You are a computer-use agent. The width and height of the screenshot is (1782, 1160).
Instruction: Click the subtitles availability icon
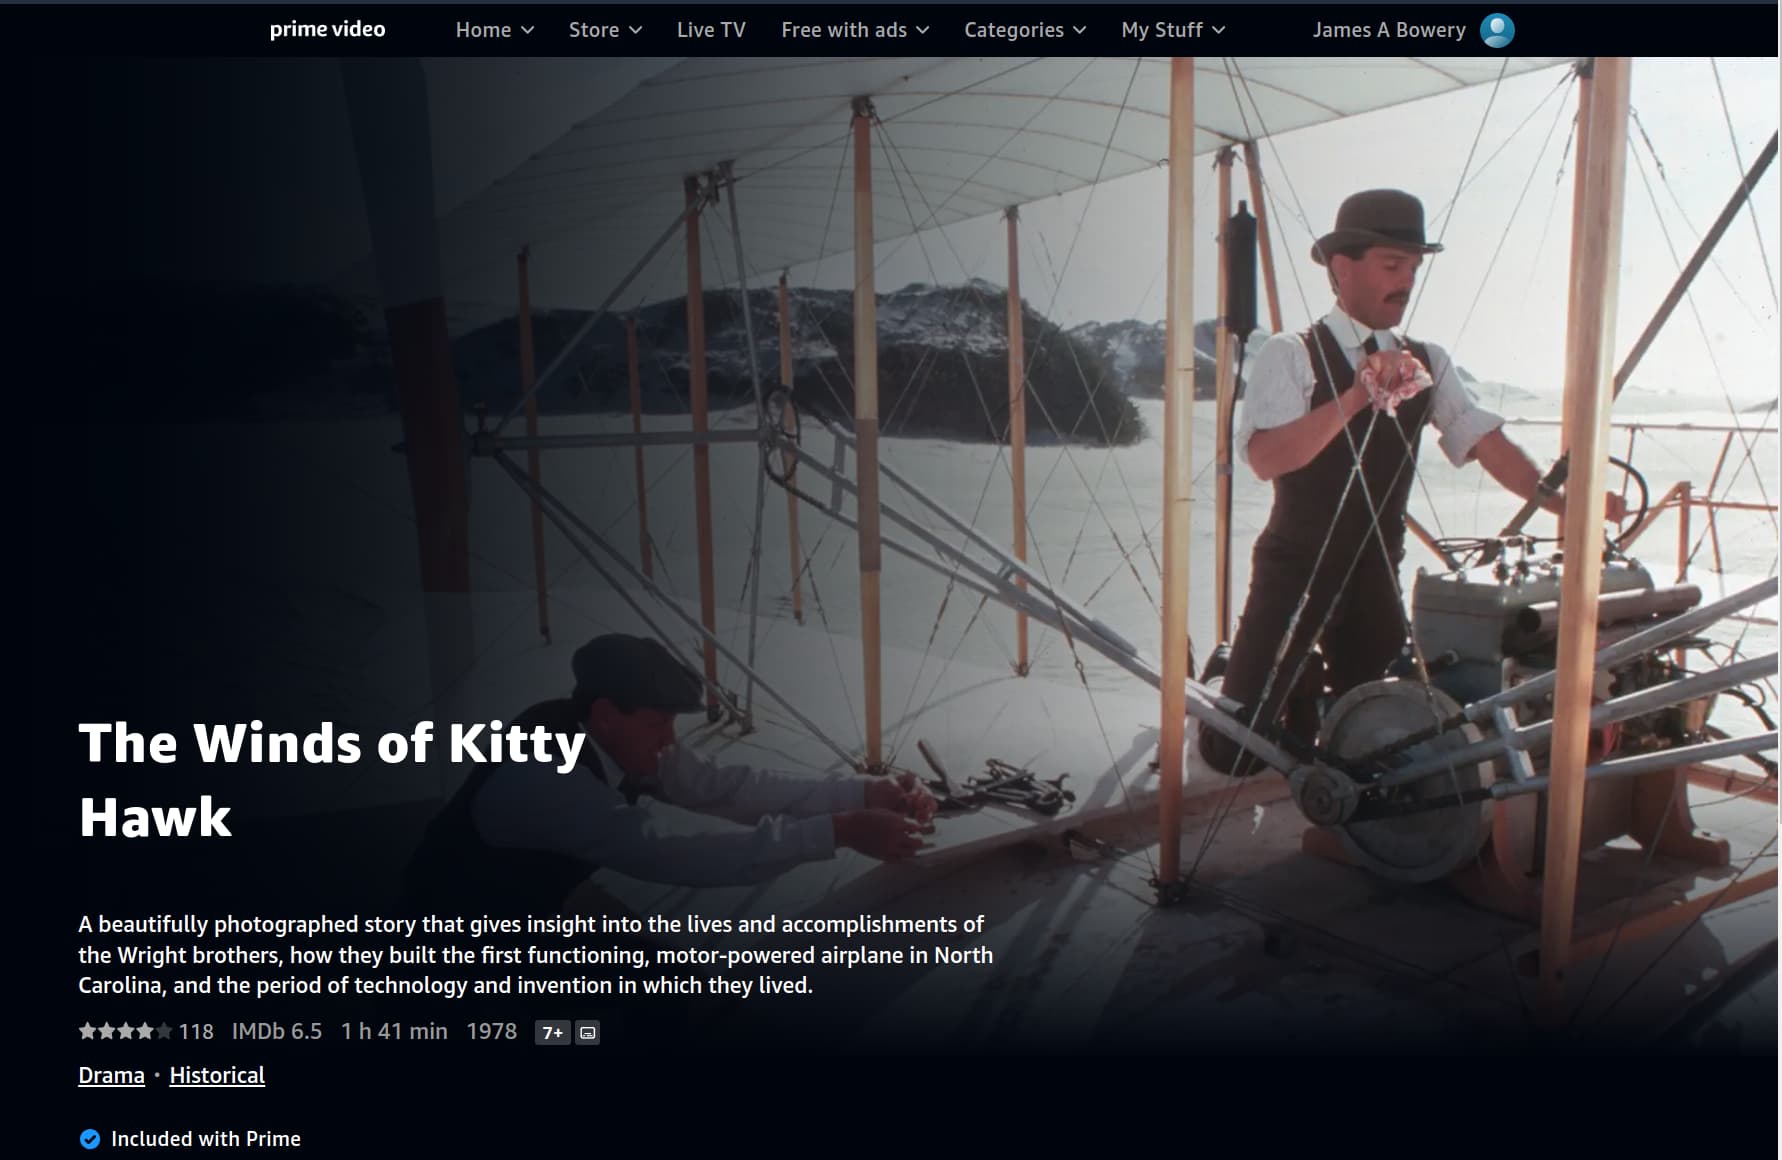tap(588, 1032)
